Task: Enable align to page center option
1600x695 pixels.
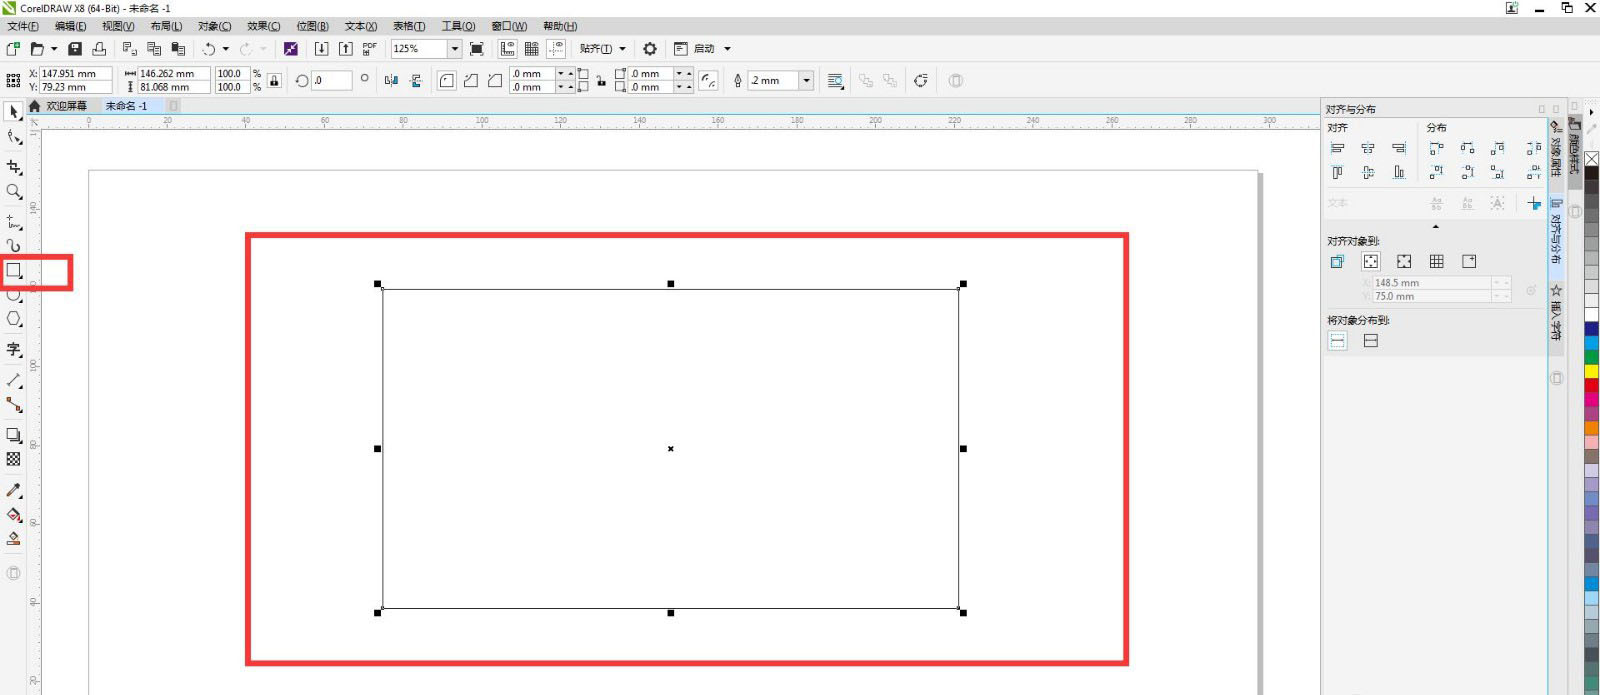Action: 1404,262
